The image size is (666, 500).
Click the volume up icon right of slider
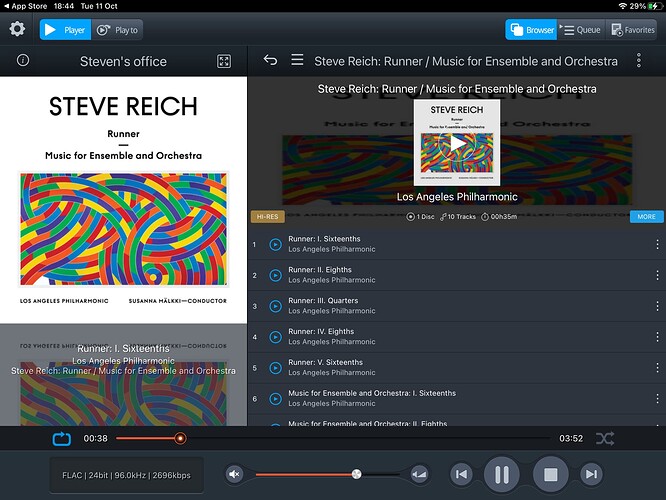pos(419,474)
